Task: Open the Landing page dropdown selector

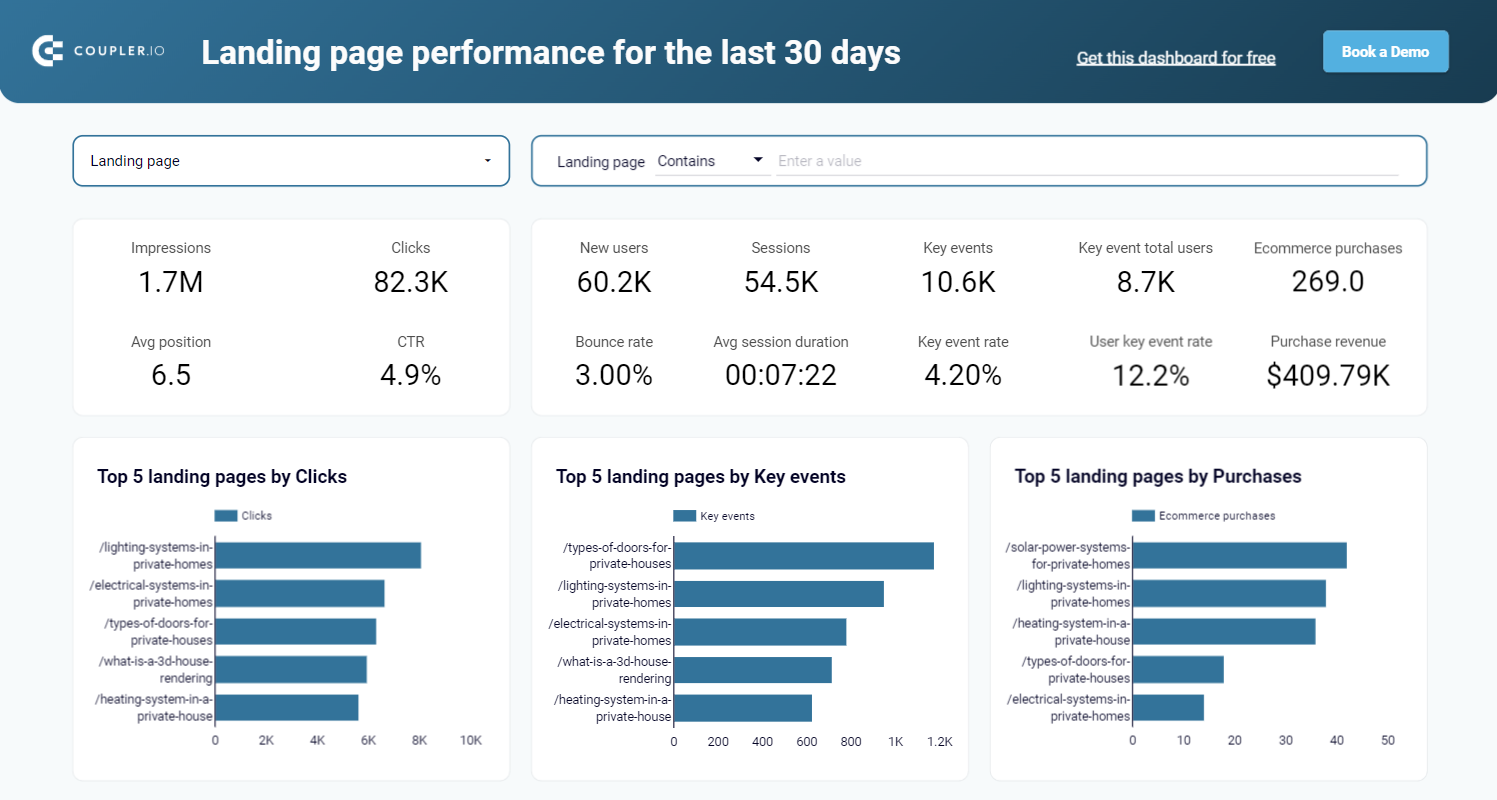Action: pyautogui.click(x=290, y=161)
